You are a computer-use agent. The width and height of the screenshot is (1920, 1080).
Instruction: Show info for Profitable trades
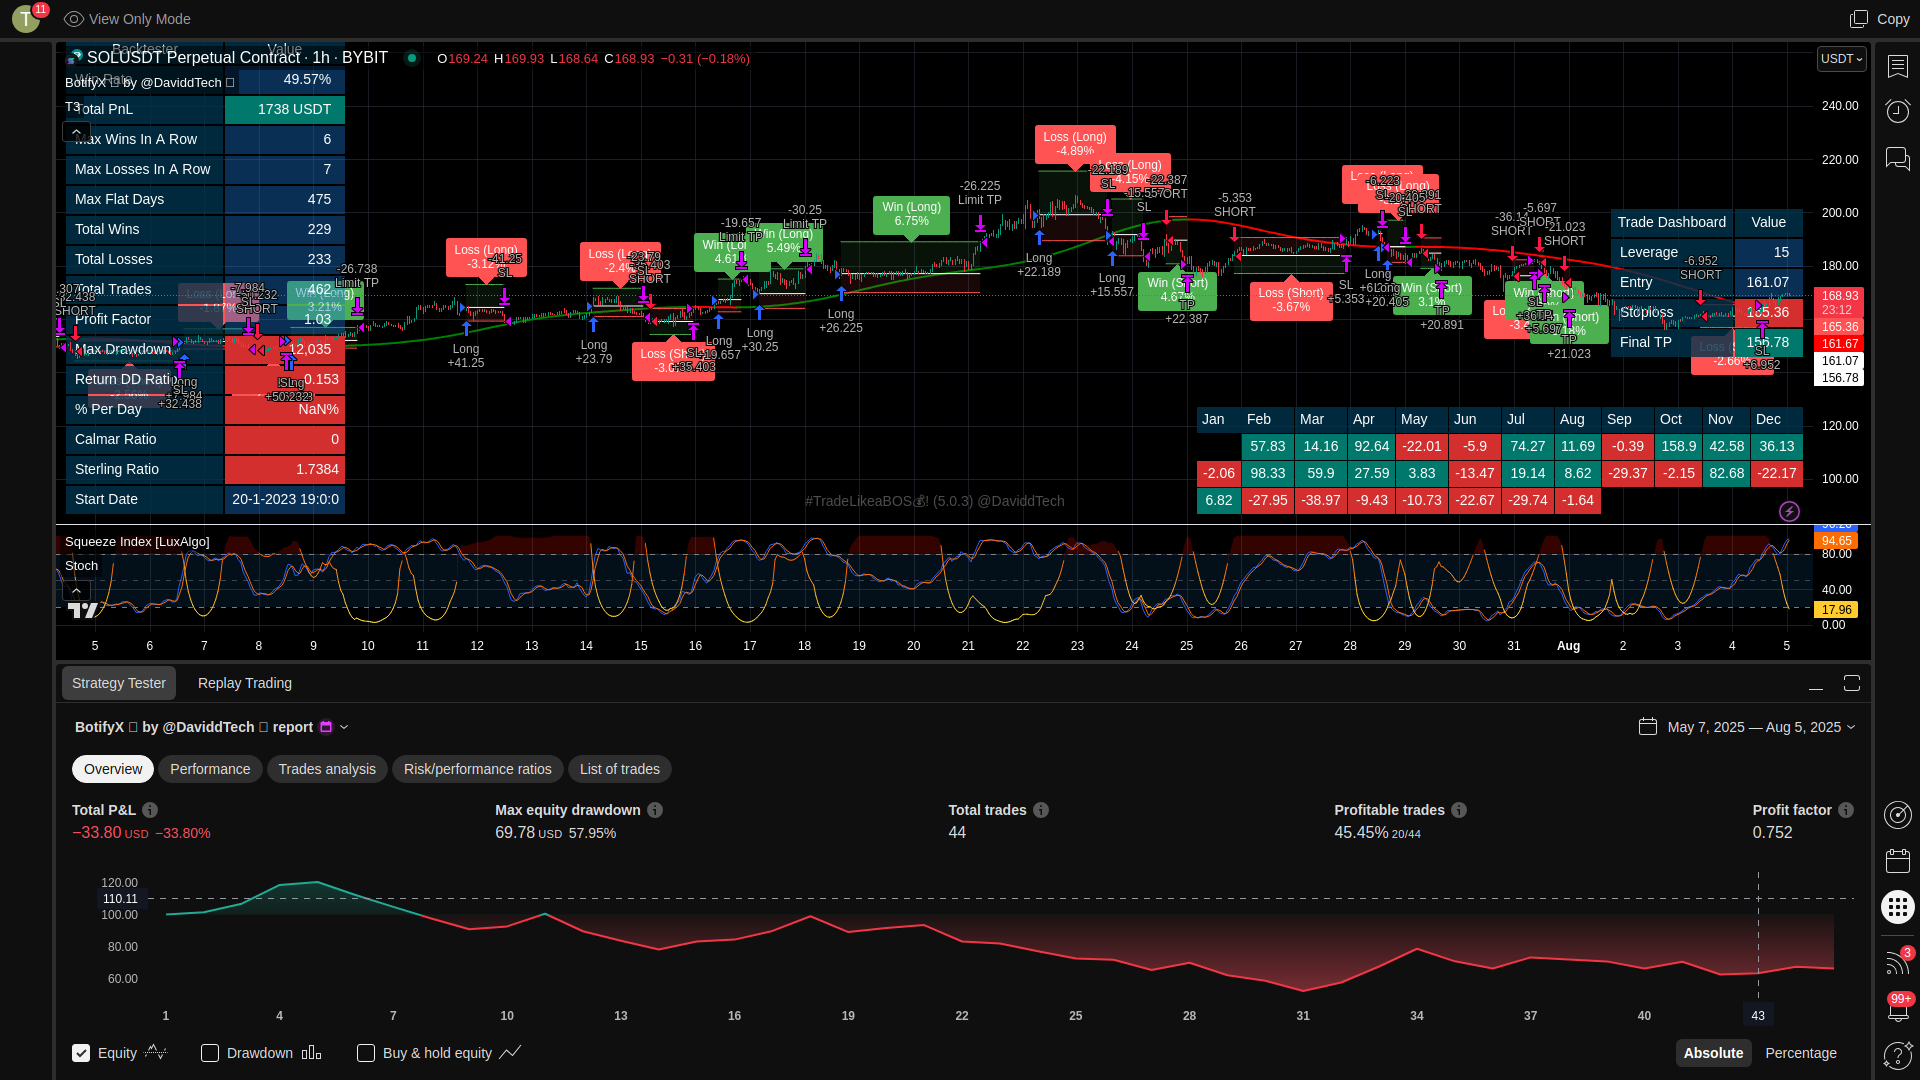coord(1459,810)
